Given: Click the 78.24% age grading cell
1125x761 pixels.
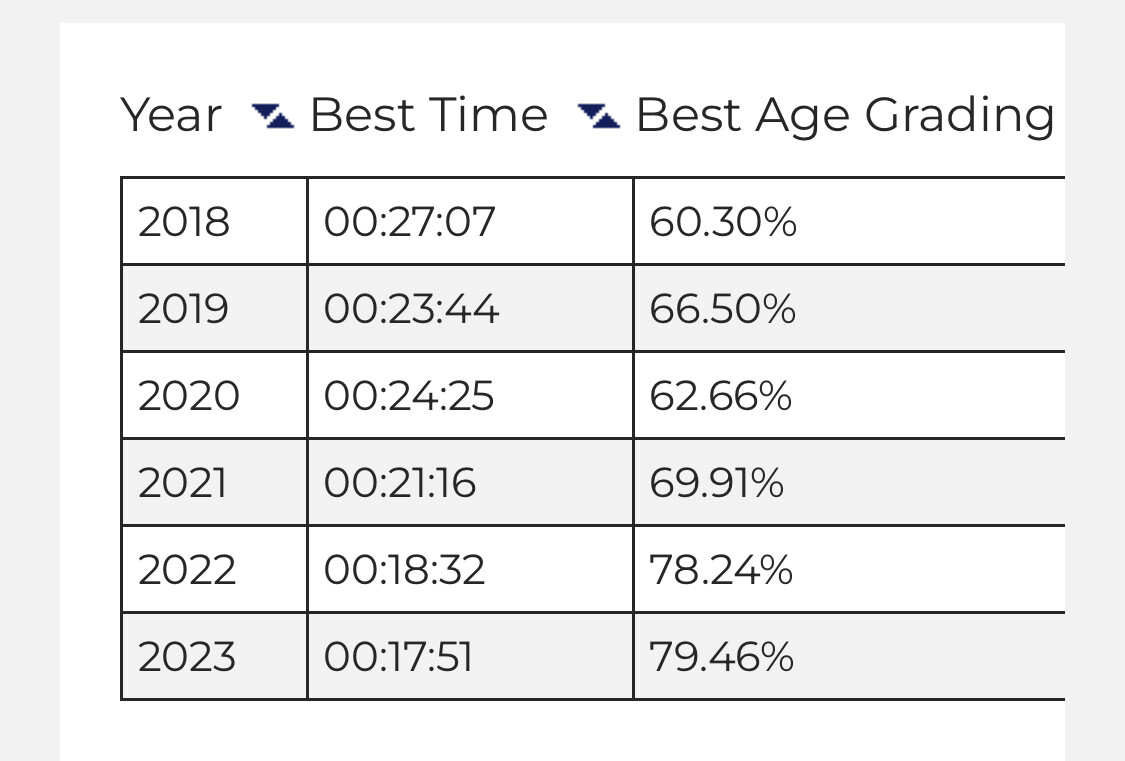Looking at the screenshot, I should click(x=849, y=569).
